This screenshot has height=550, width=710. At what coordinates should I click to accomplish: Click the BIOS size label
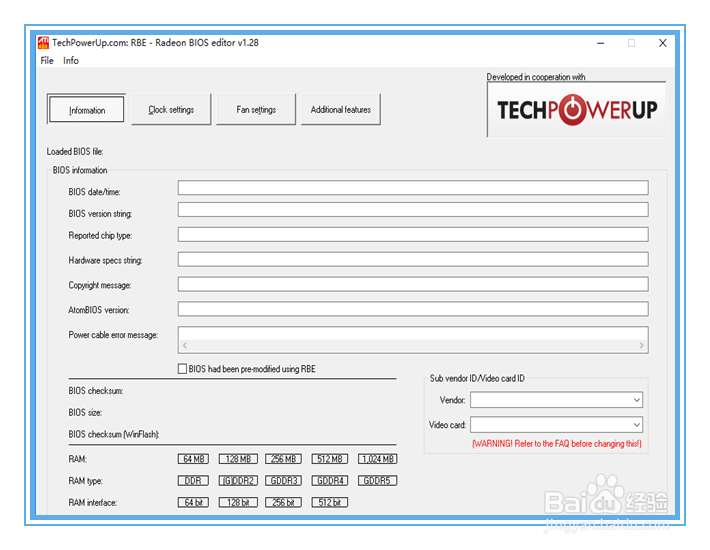click(85, 412)
